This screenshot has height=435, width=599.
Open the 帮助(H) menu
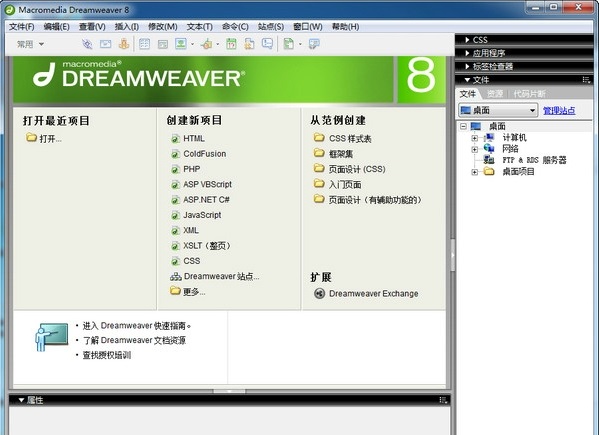[345, 27]
